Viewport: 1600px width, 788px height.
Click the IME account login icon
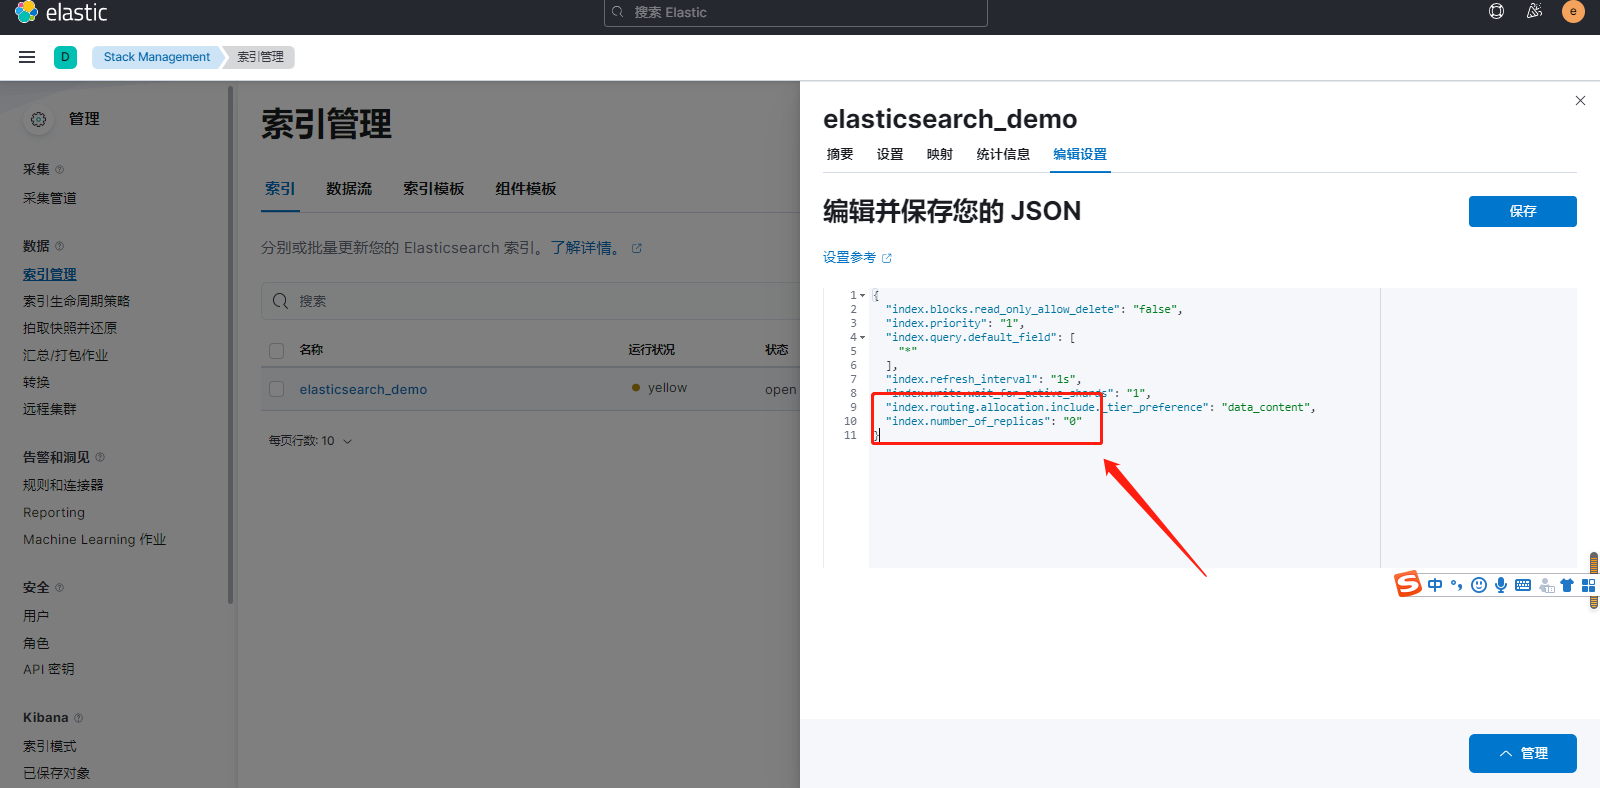(1546, 586)
